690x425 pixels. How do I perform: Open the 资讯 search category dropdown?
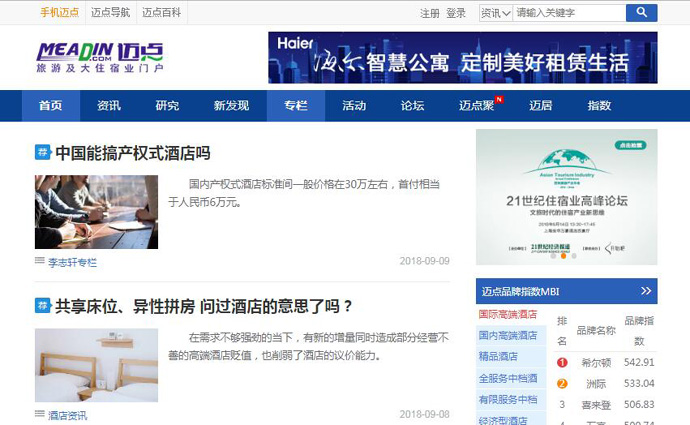pyautogui.click(x=493, y=13)
